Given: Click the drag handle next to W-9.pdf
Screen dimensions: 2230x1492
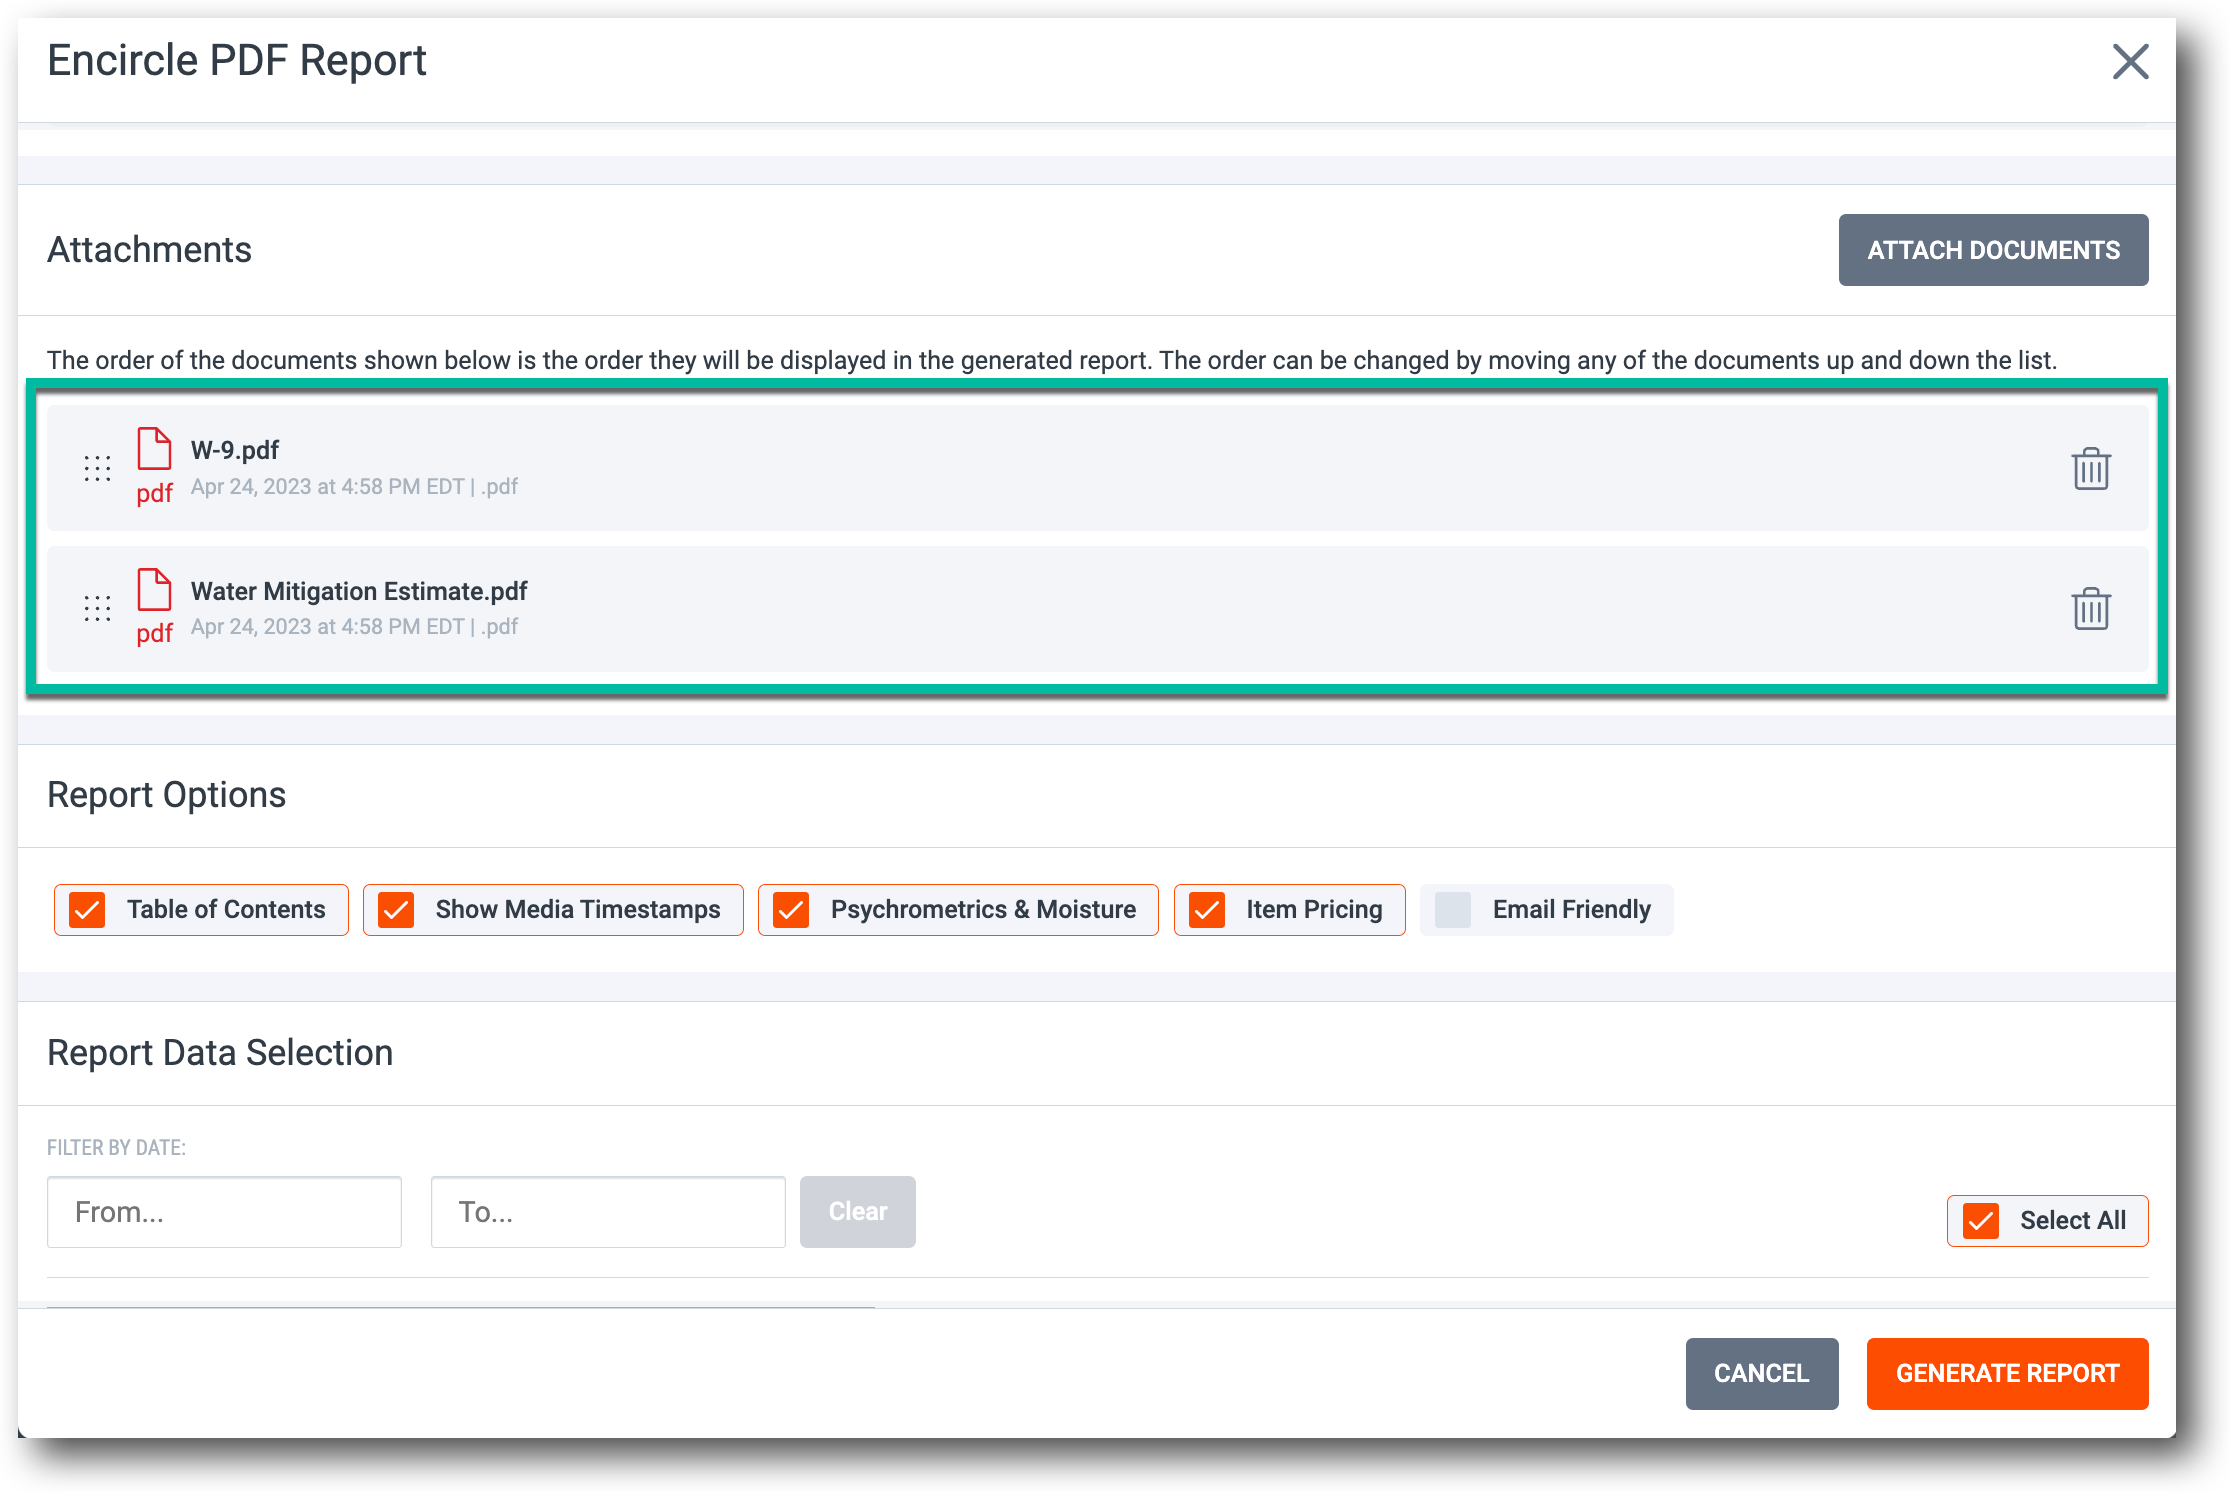Looking at the screenshot, I should click(x=97, y=467).
